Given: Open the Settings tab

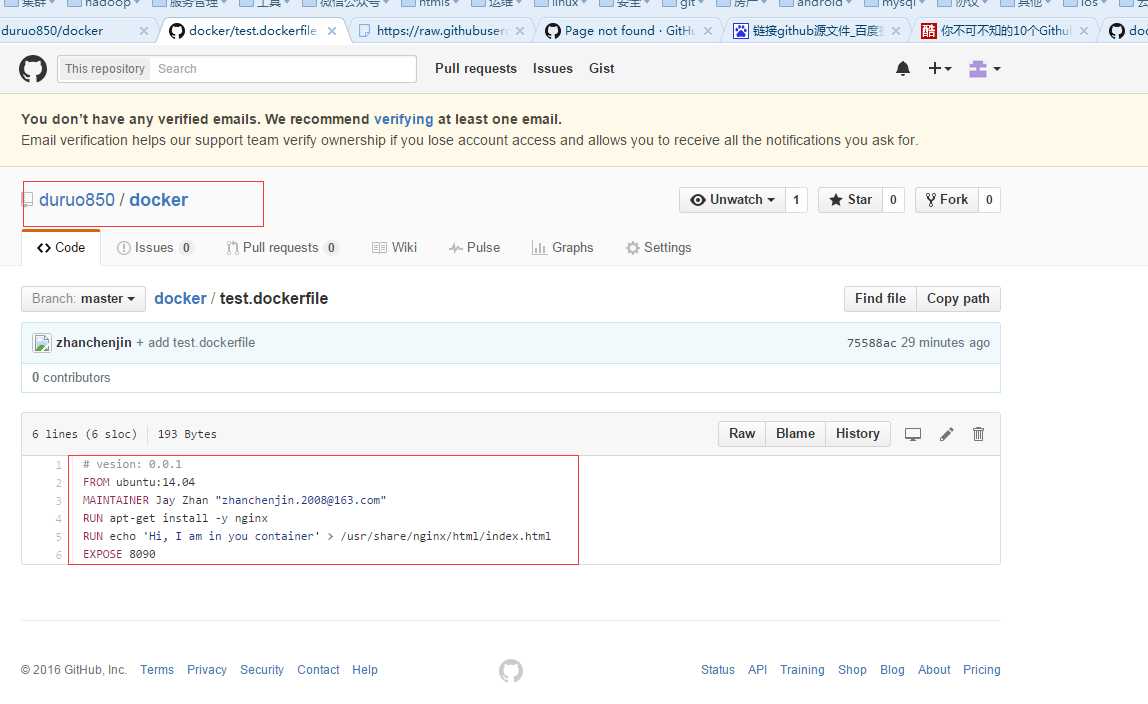Looking at the screenshot, I should 658,247.
